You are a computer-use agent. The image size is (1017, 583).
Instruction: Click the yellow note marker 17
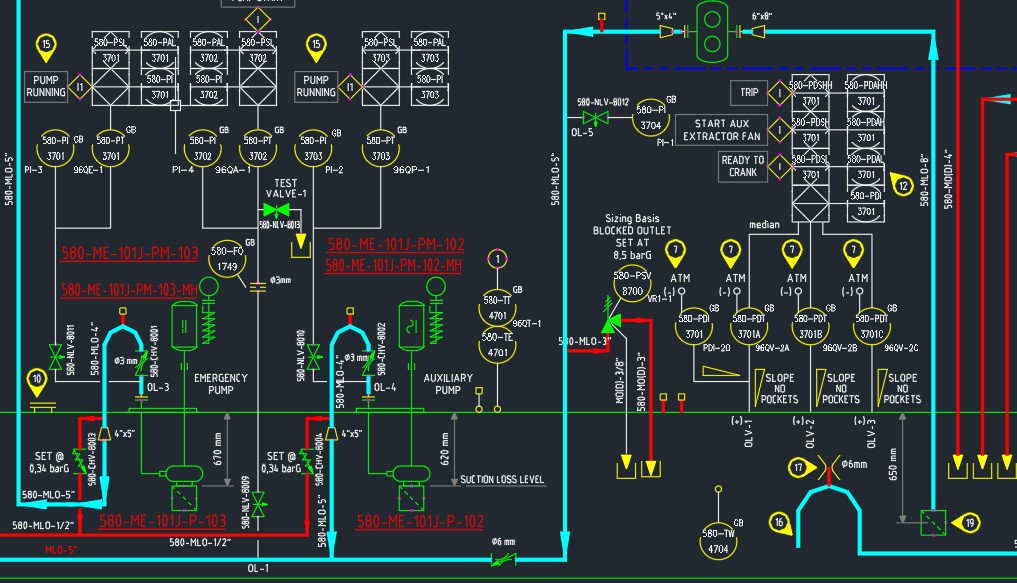point(798,466)
